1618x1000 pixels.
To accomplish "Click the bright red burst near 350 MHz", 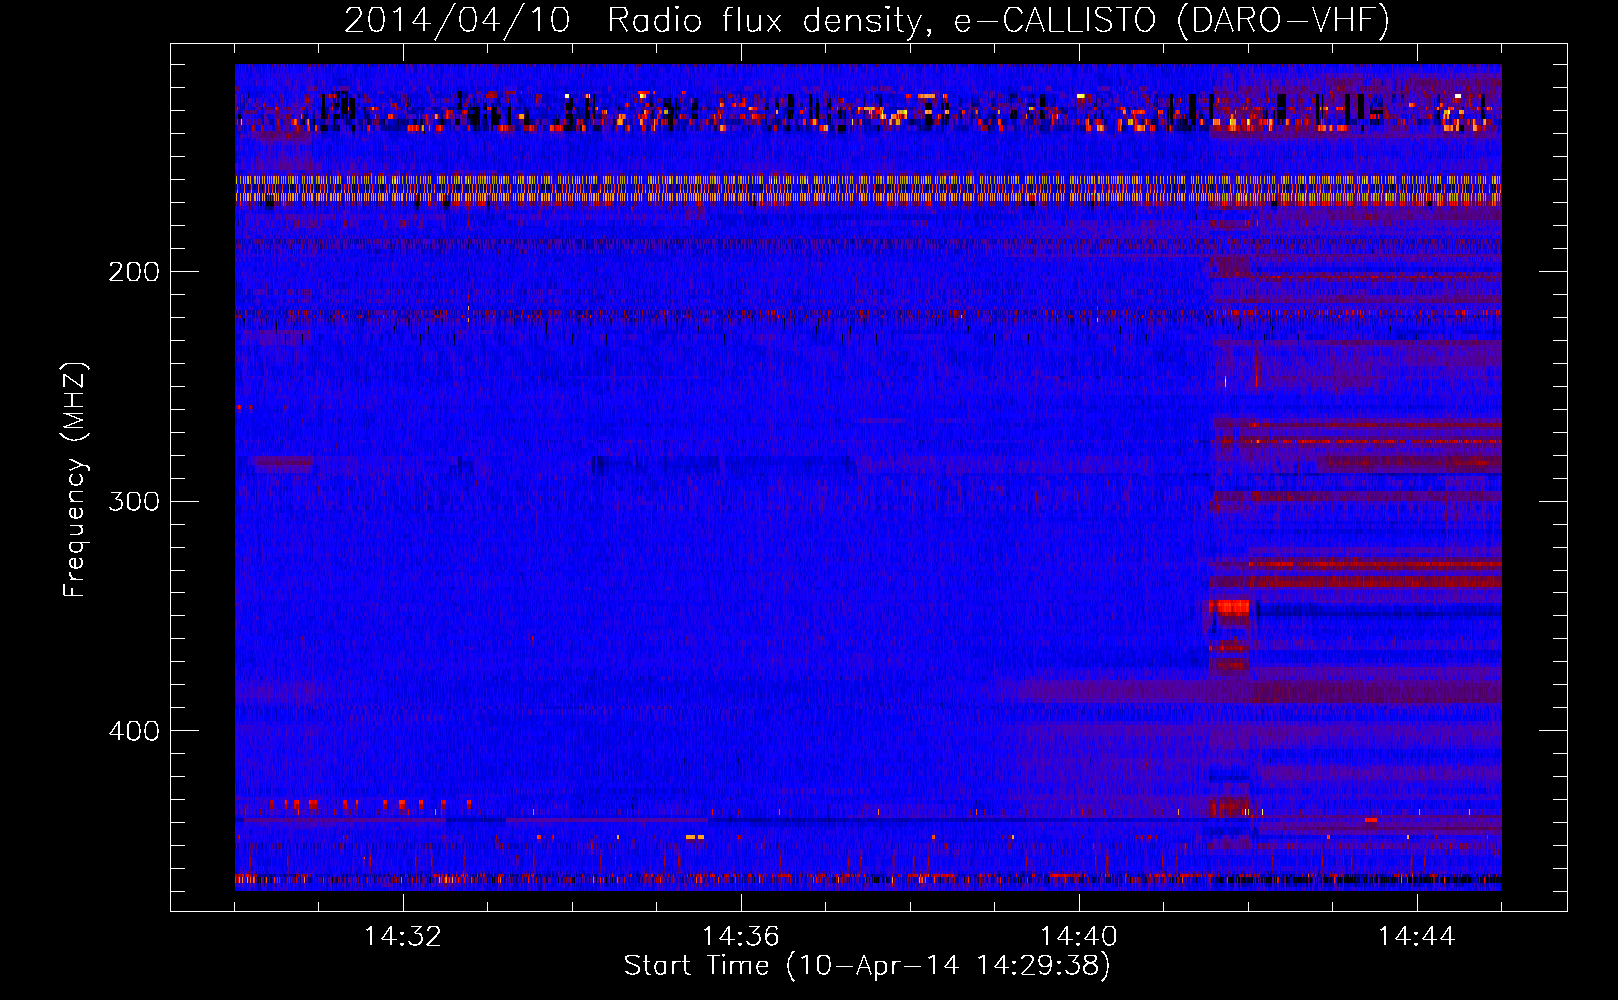I will click(x=1229, y=606).
